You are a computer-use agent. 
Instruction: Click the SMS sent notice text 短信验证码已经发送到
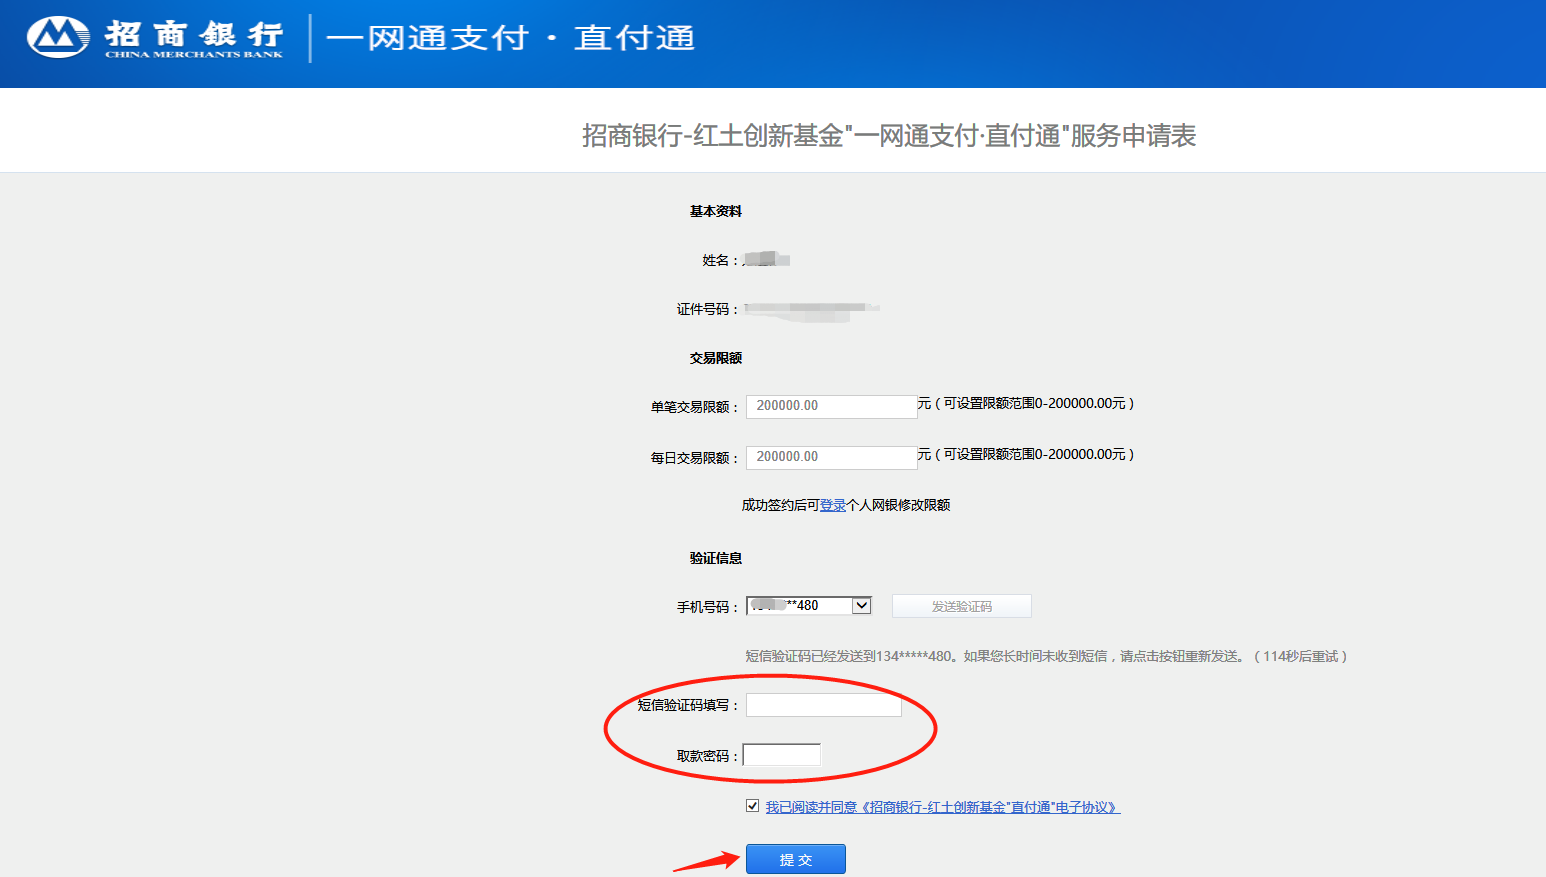click(x=1046, y=656)
